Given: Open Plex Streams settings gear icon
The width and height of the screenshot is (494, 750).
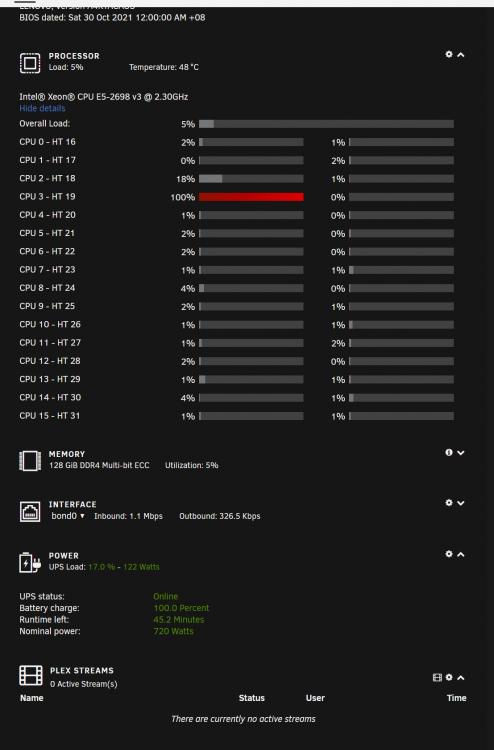Looking at the screenshot, I should point(449,677).
